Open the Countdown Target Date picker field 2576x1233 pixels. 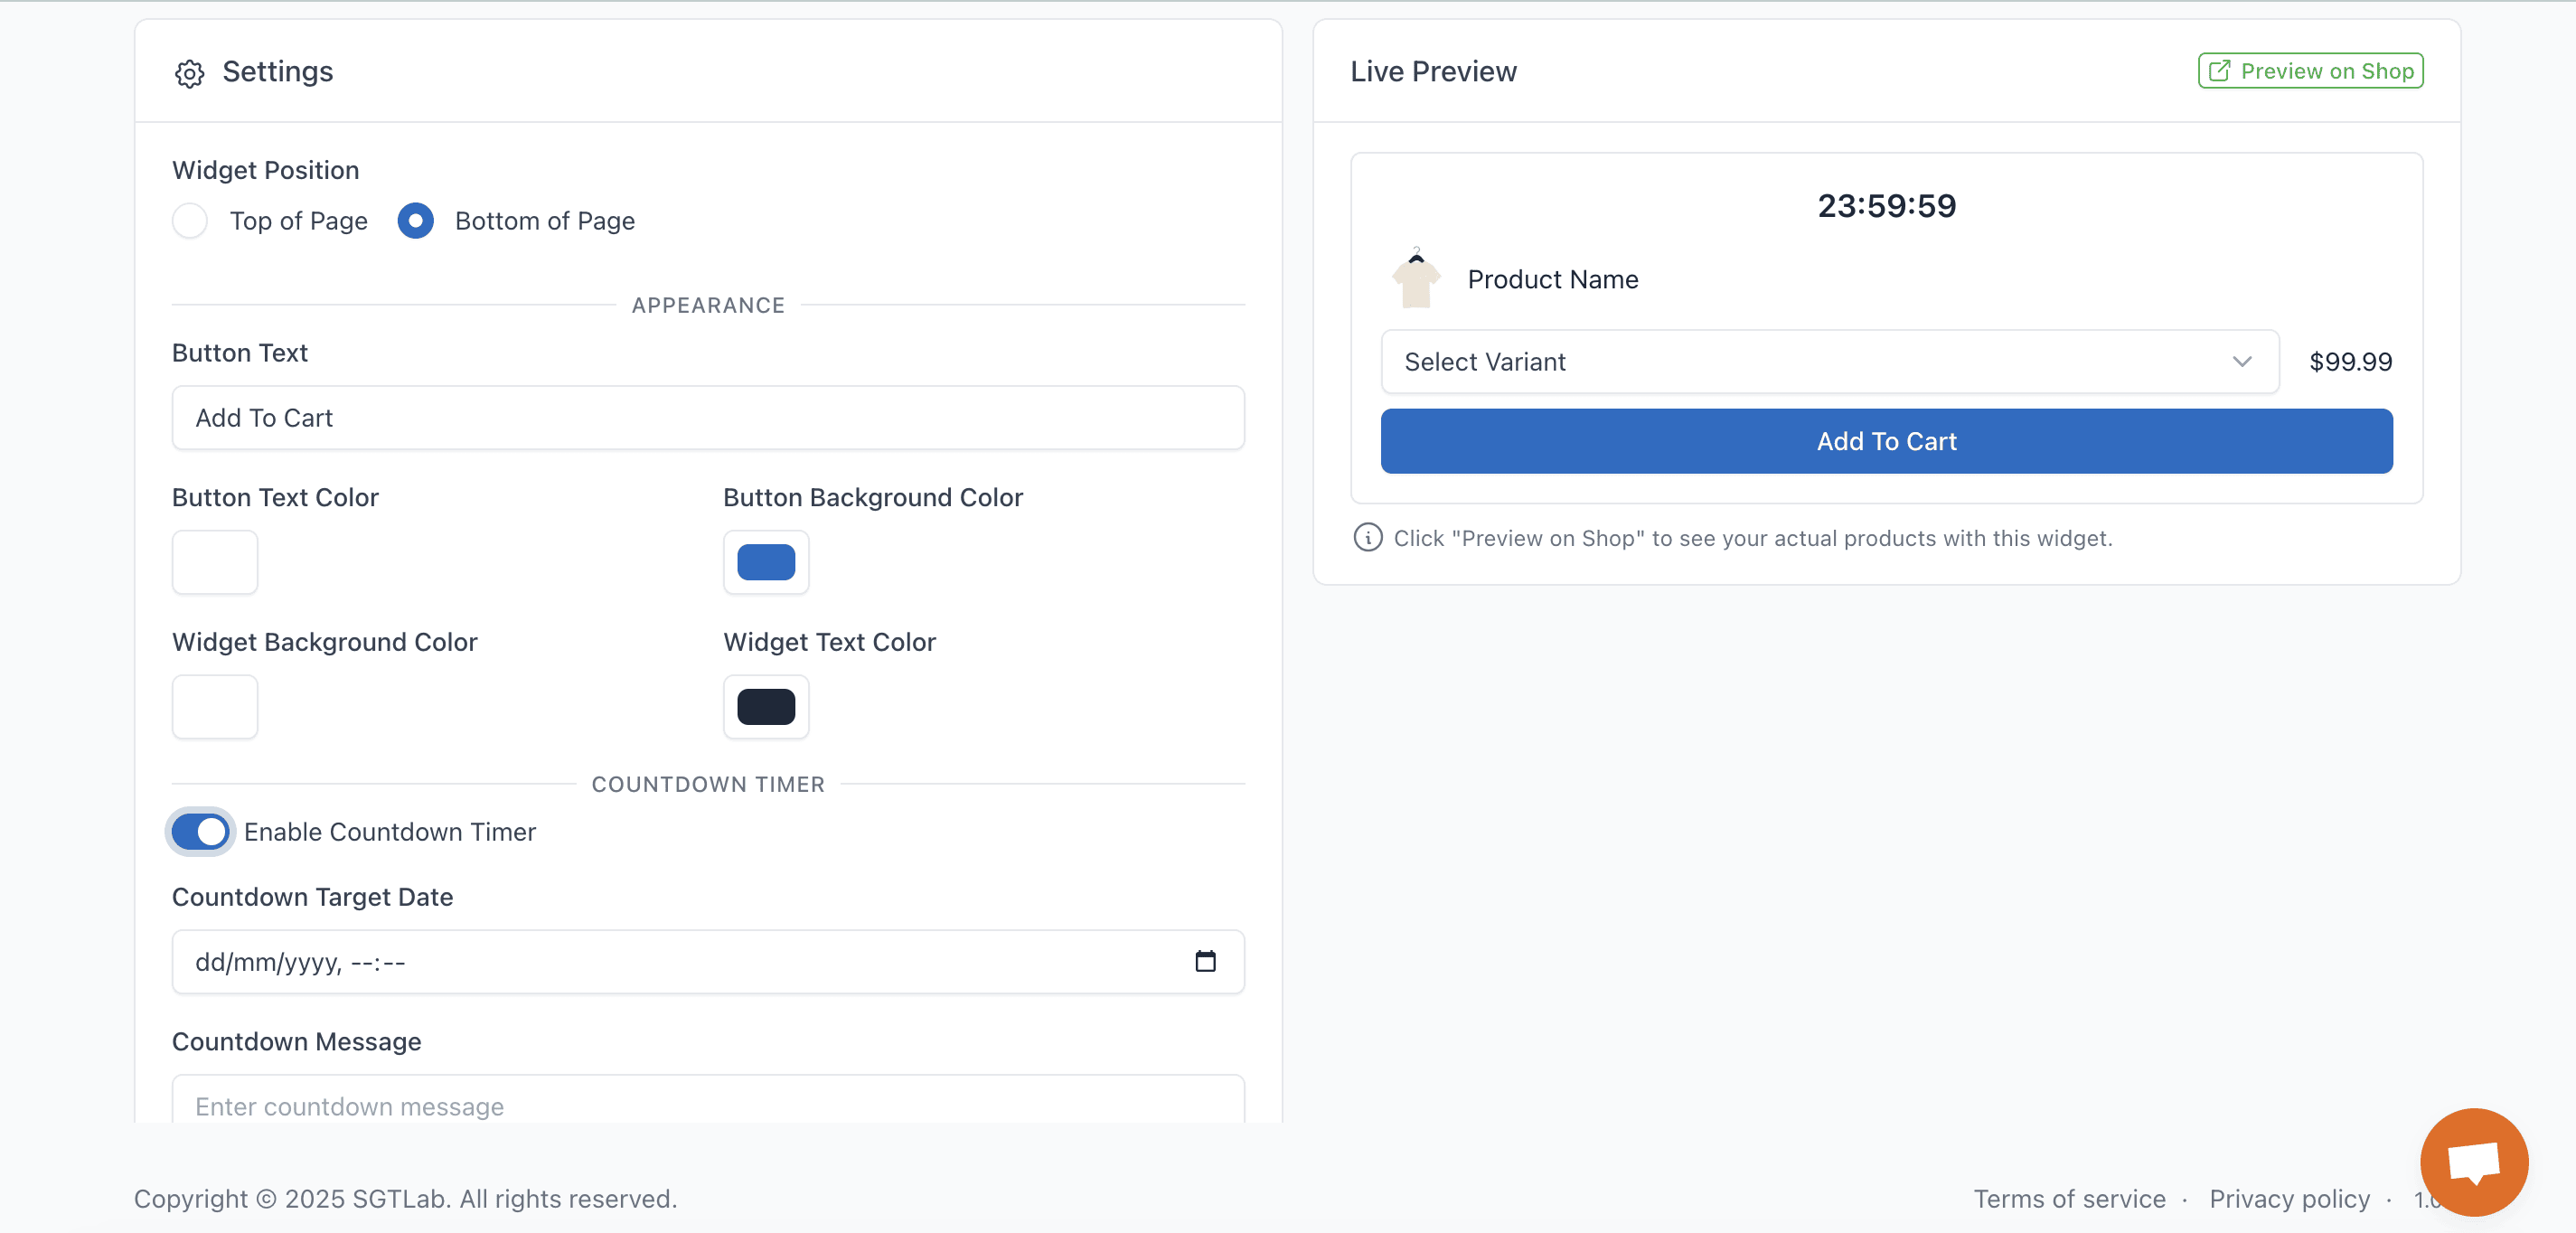[x=680, y=961]
